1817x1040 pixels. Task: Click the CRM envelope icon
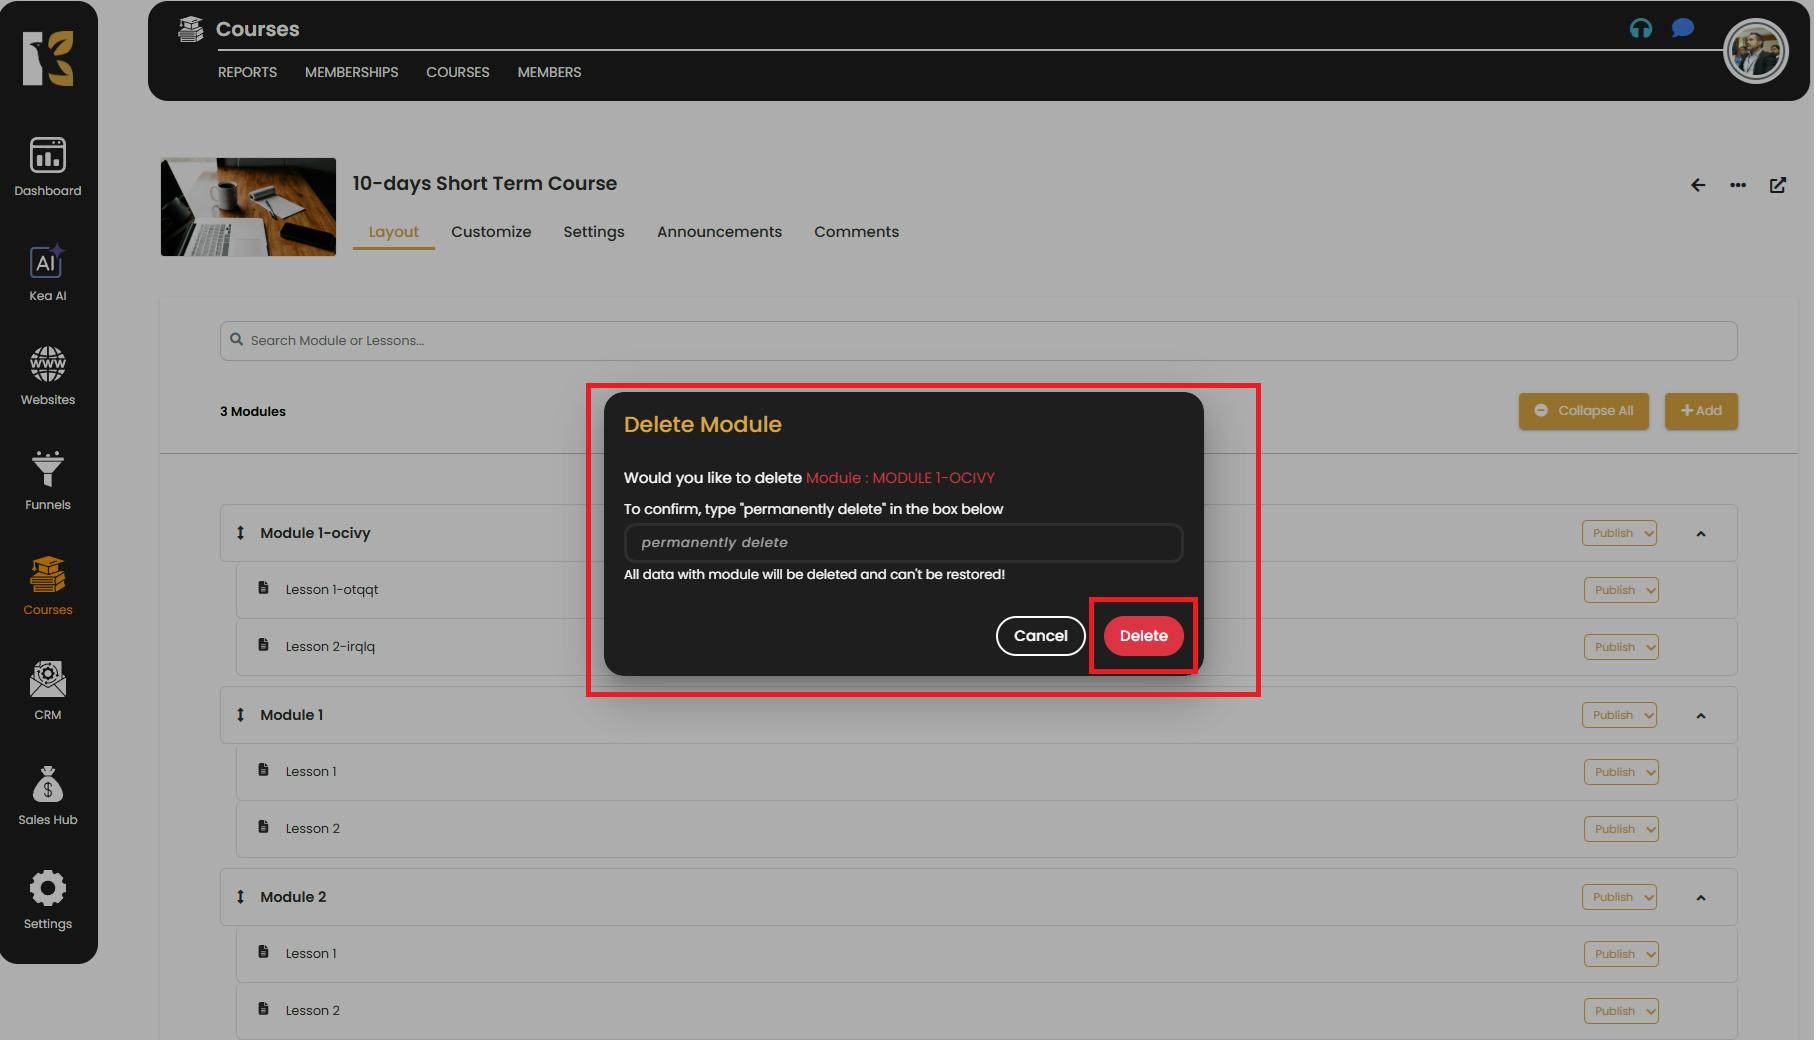[x=47, y=680]
